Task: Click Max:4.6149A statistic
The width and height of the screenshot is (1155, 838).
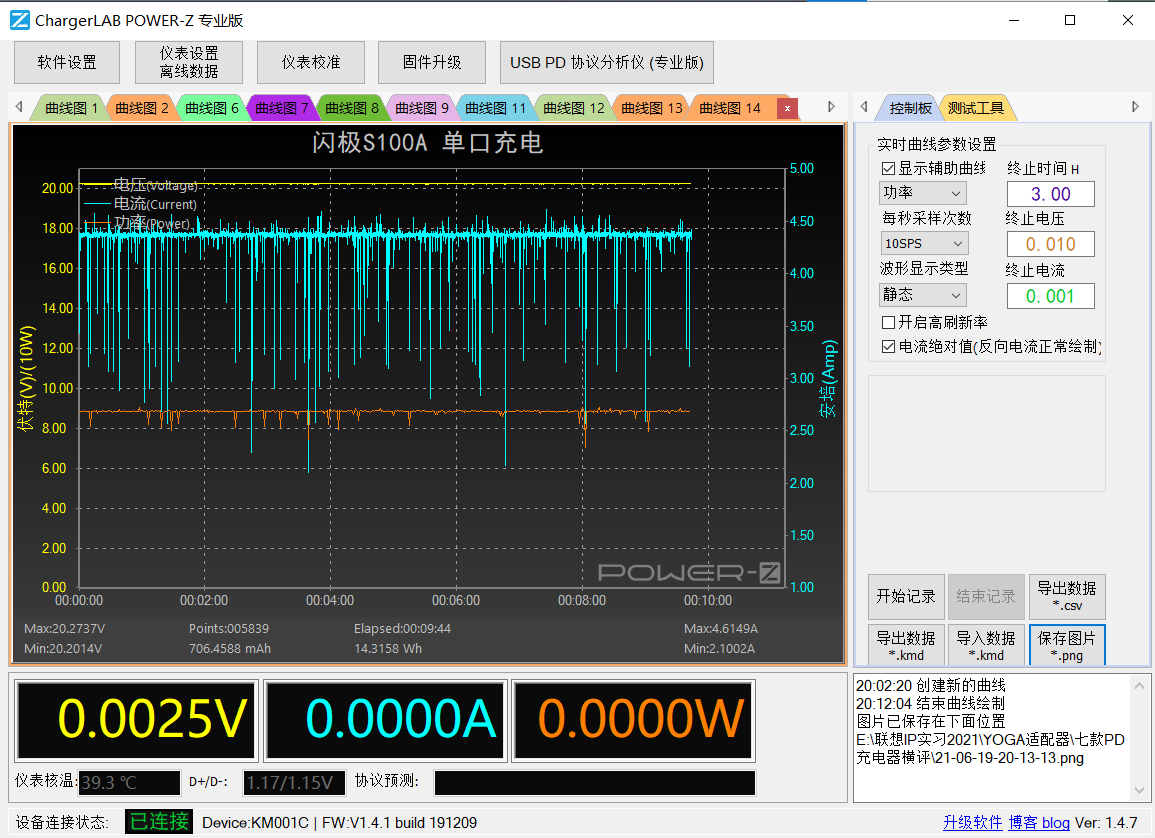Action: 720,629
